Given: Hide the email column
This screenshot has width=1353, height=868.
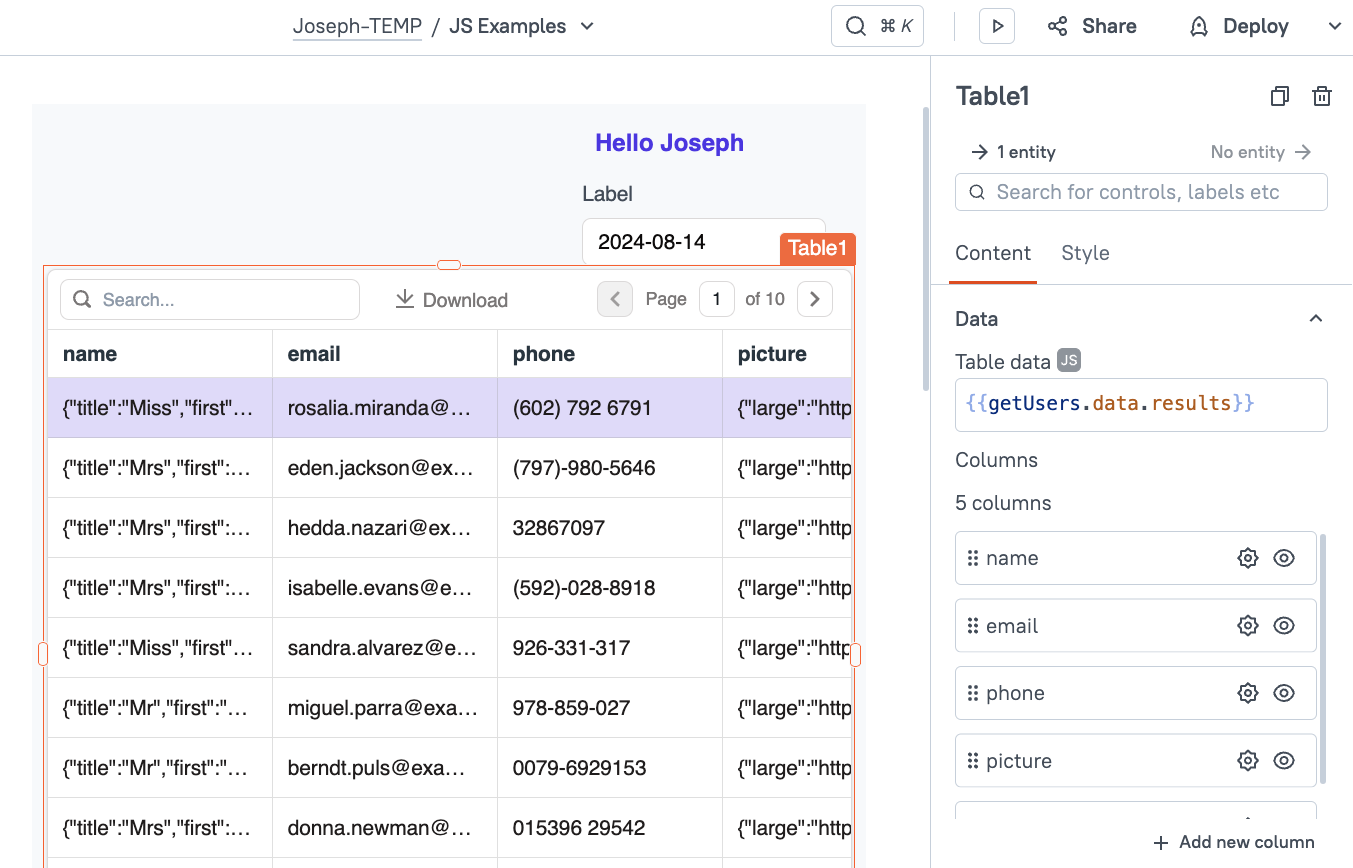Looking at the screenshot, I should [x=1284, y=625].
